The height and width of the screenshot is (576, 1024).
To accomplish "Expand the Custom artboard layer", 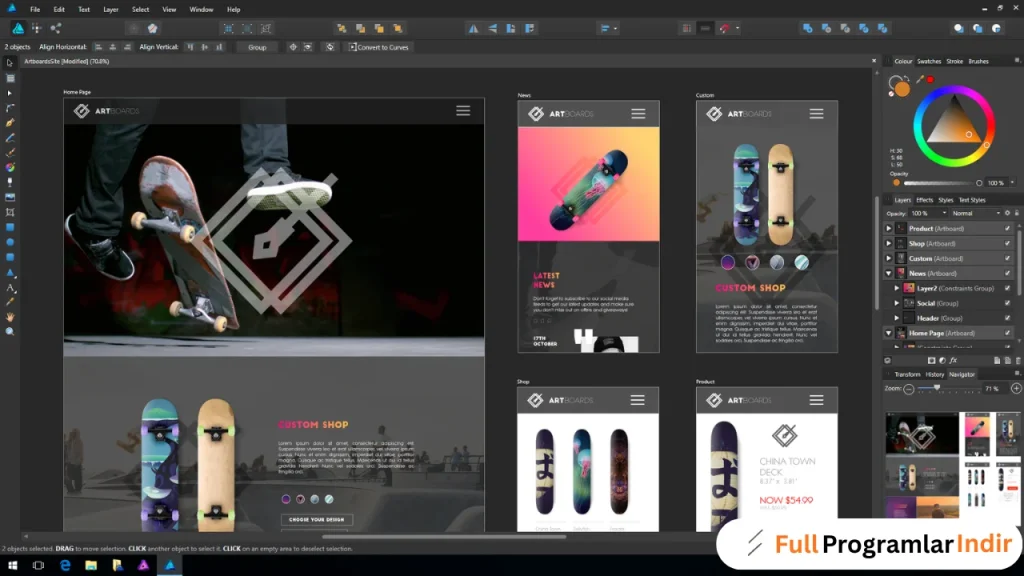I will coord(889,259).
